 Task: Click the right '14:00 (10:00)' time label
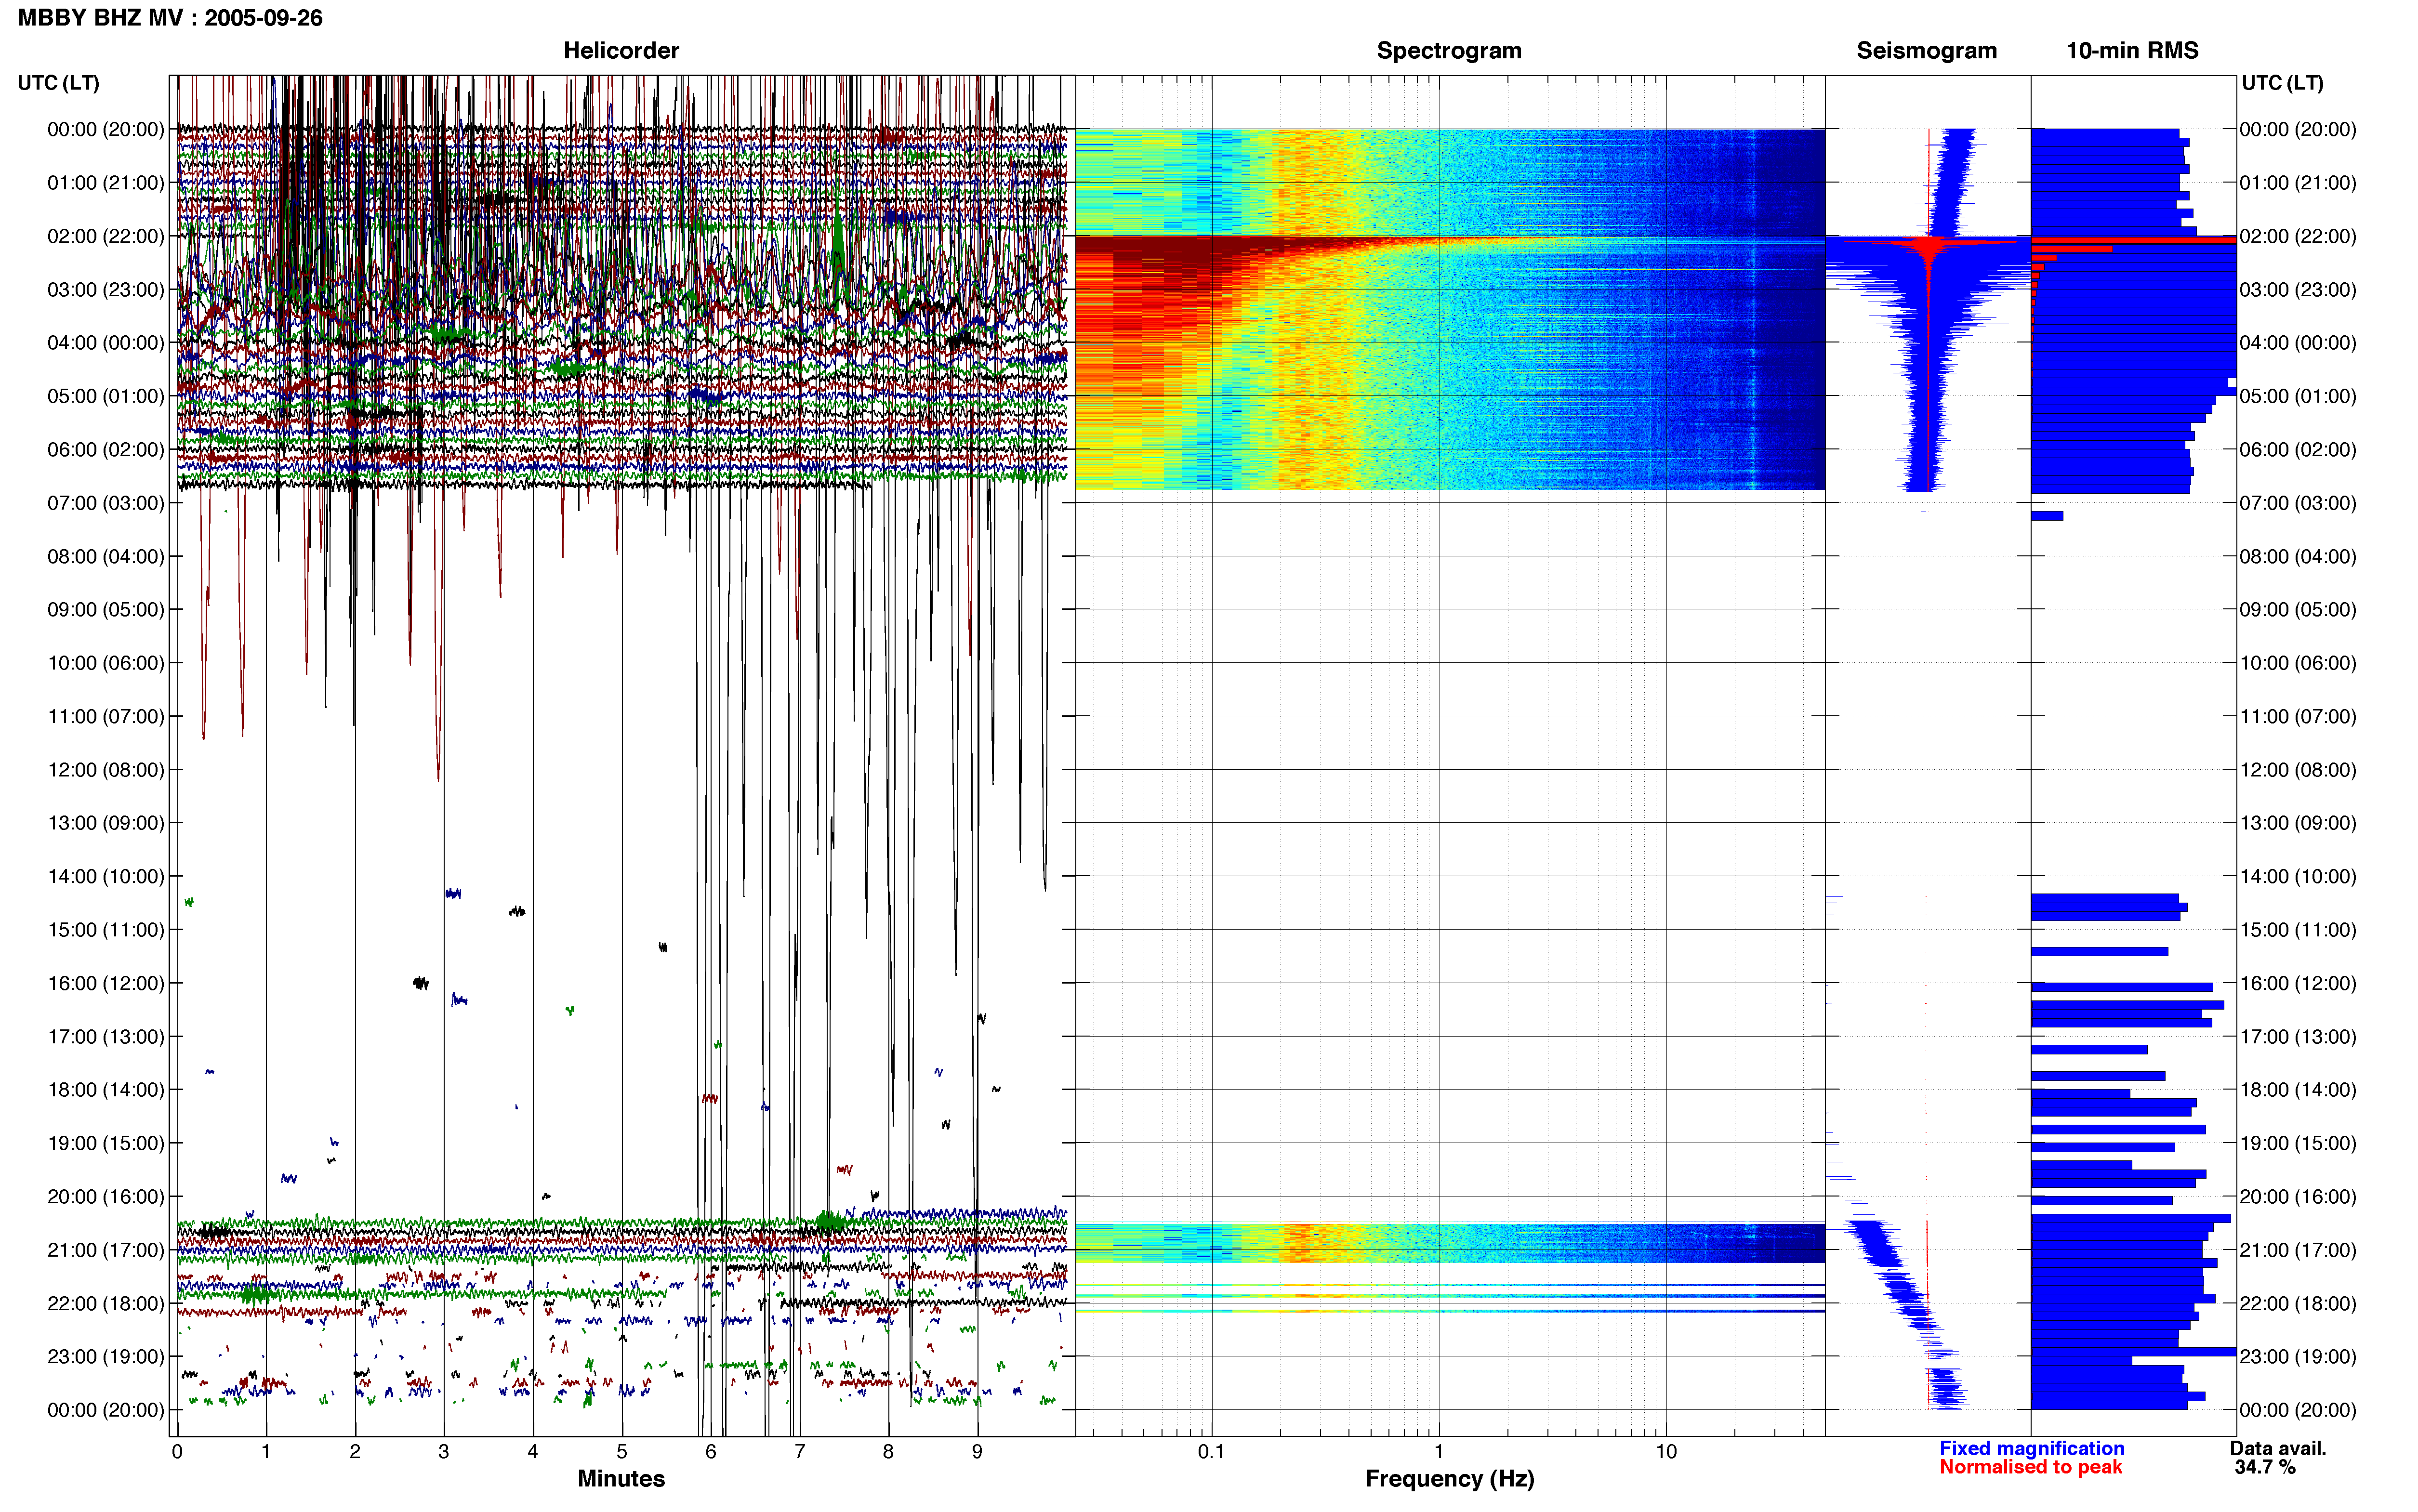tap(2298, 877)
